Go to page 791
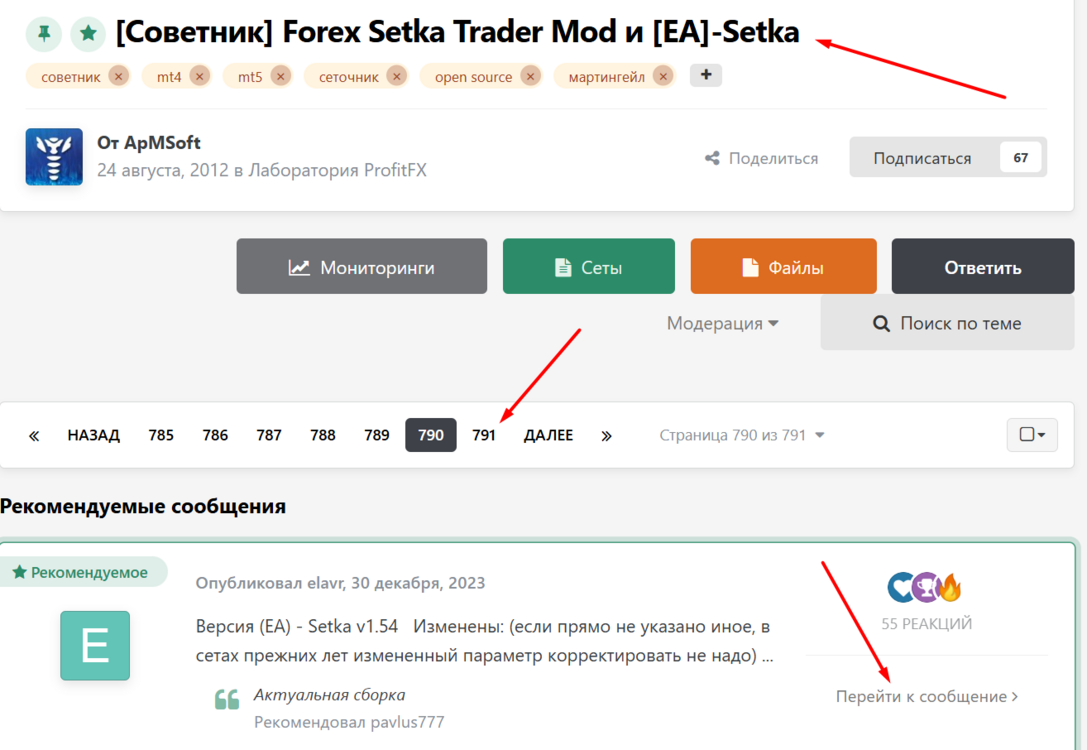The height and width of the screenshot is (750, 1087). 484,435
